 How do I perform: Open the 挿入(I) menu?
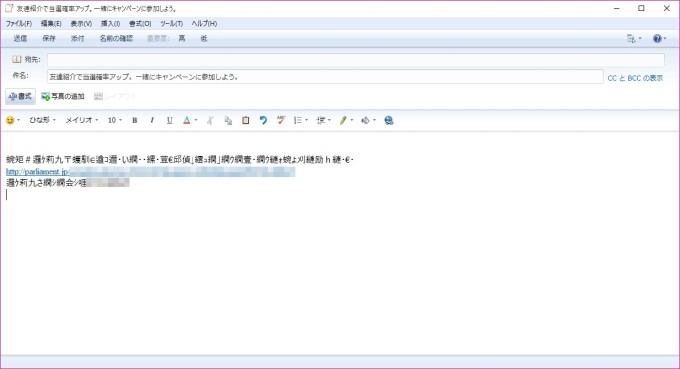[x=110, y=23]
